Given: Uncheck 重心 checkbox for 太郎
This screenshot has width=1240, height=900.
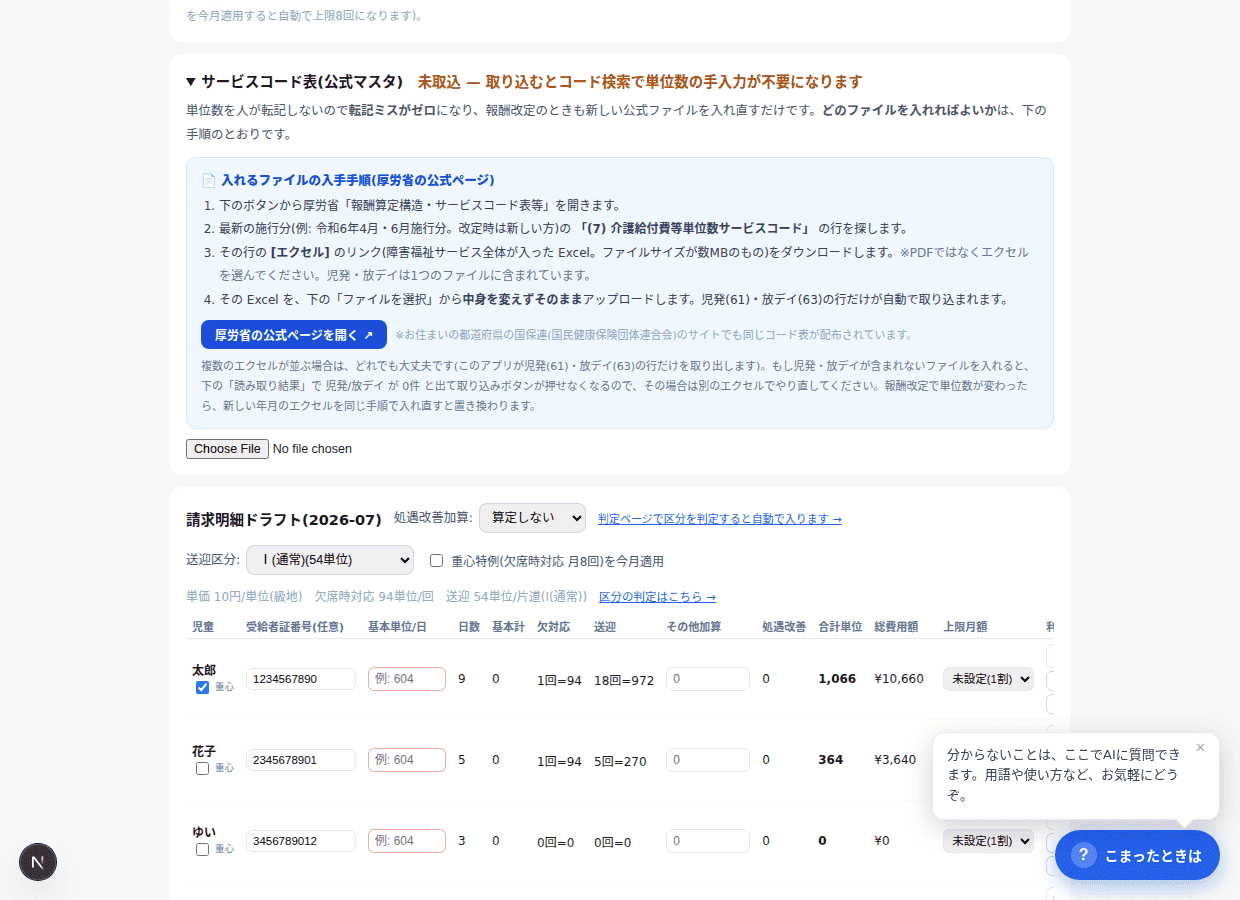Looking at the screenshot, I should 202,687.
